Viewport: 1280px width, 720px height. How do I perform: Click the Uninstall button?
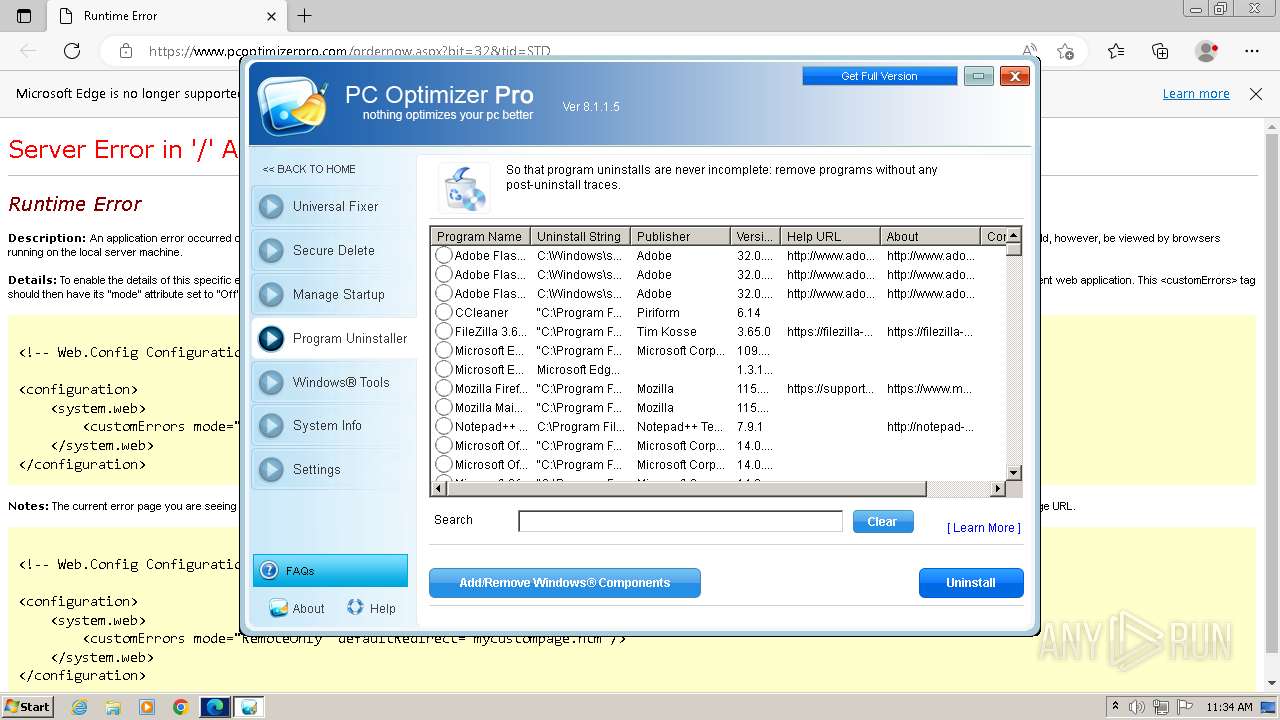pos(971,583)
